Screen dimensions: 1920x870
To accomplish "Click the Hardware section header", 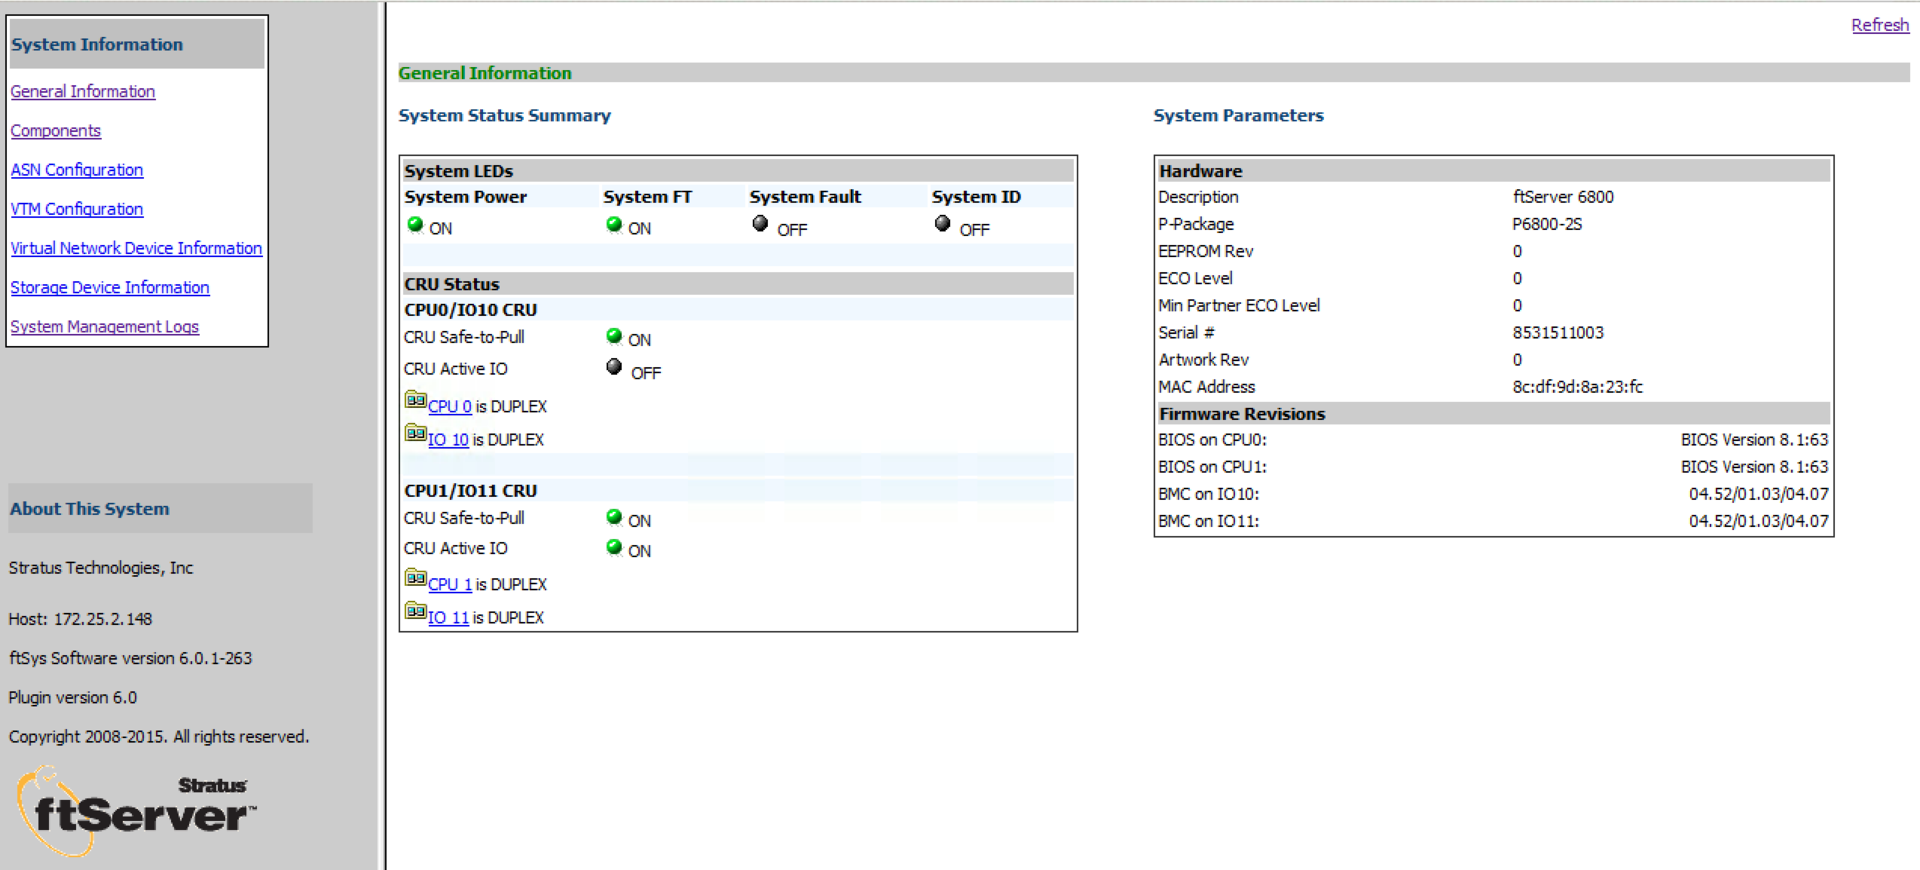I will pyautogui.click(x=1494, y=170).
